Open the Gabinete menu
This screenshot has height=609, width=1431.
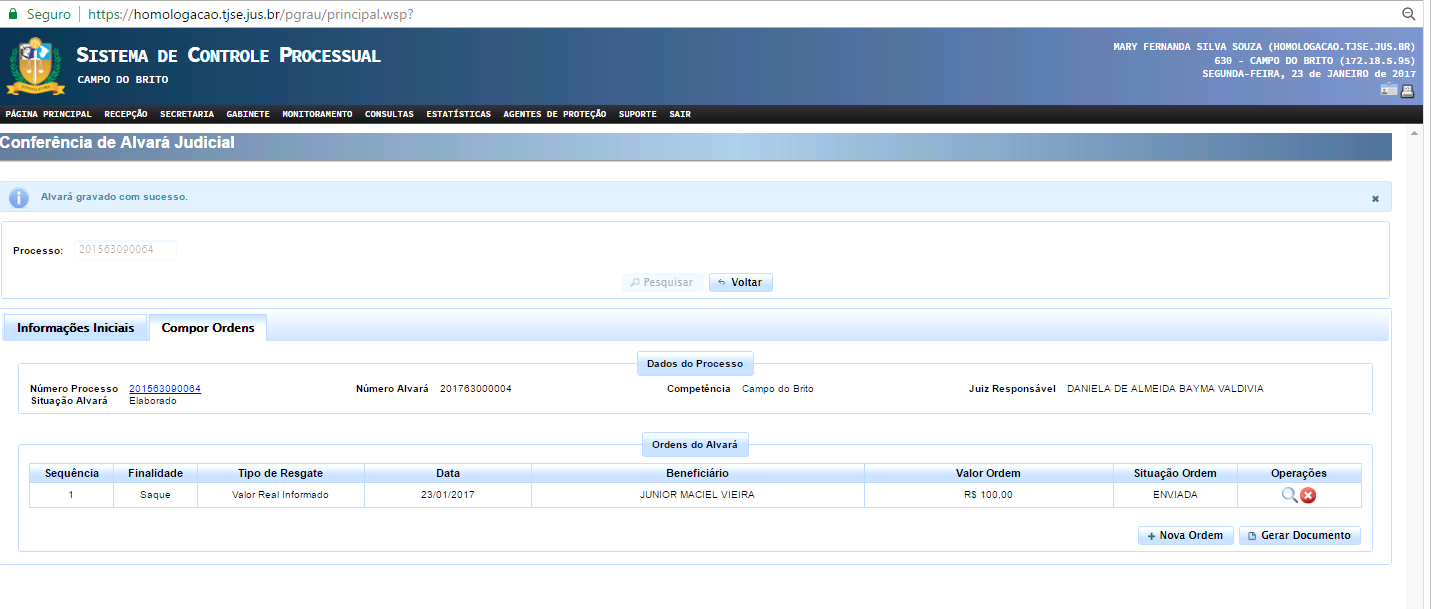[248, 114]
